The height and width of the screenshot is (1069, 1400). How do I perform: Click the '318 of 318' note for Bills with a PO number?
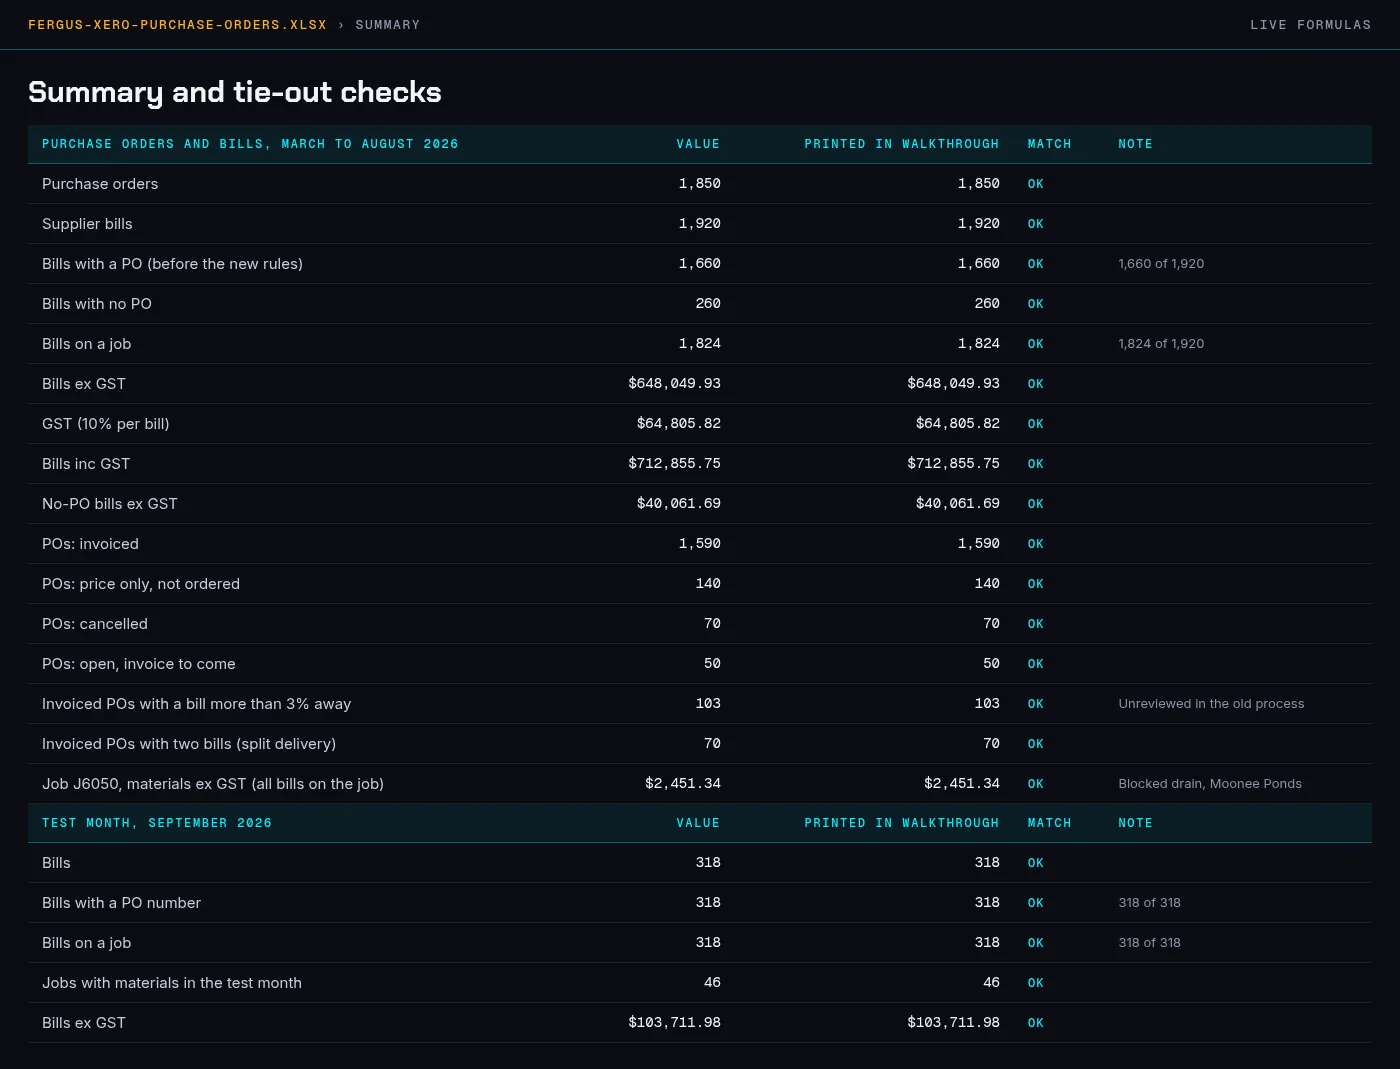click(1149, 903)
